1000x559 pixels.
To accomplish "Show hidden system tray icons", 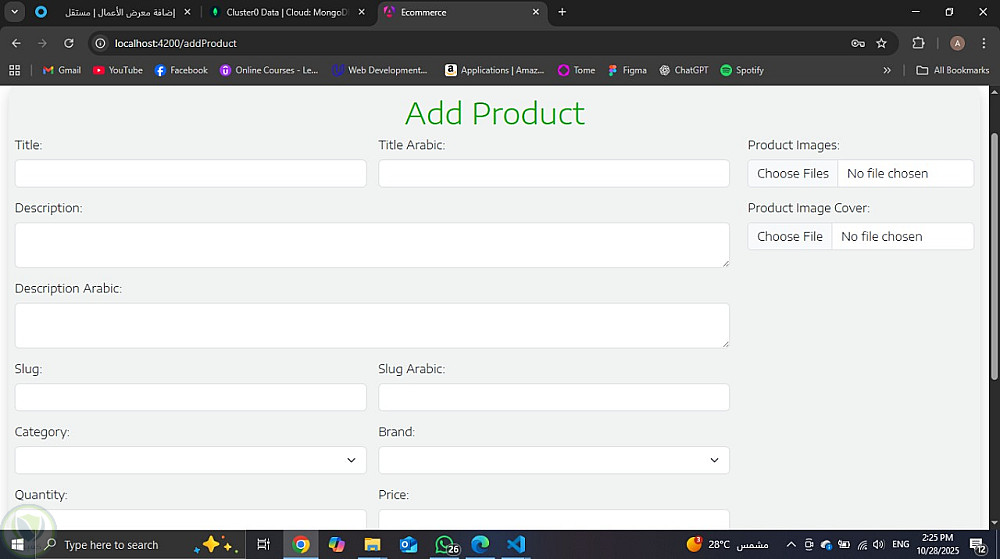I will coord(791,544).
